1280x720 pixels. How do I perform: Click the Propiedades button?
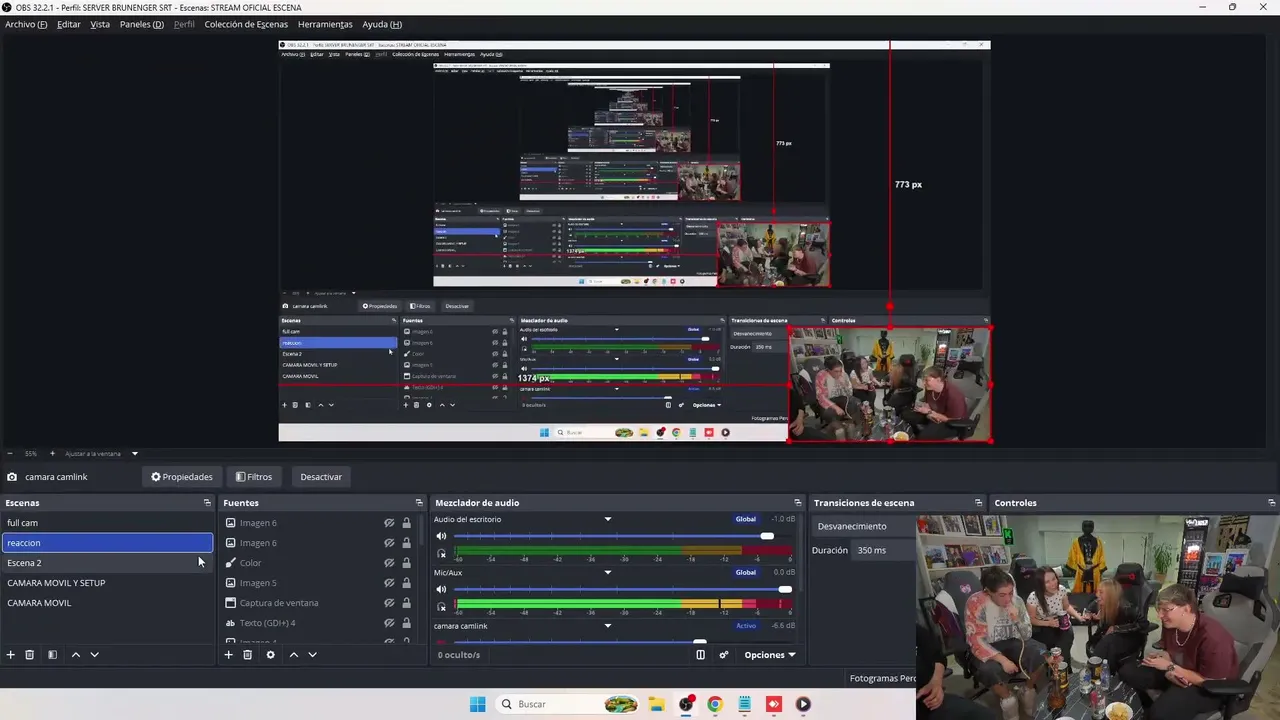[182, 477]
